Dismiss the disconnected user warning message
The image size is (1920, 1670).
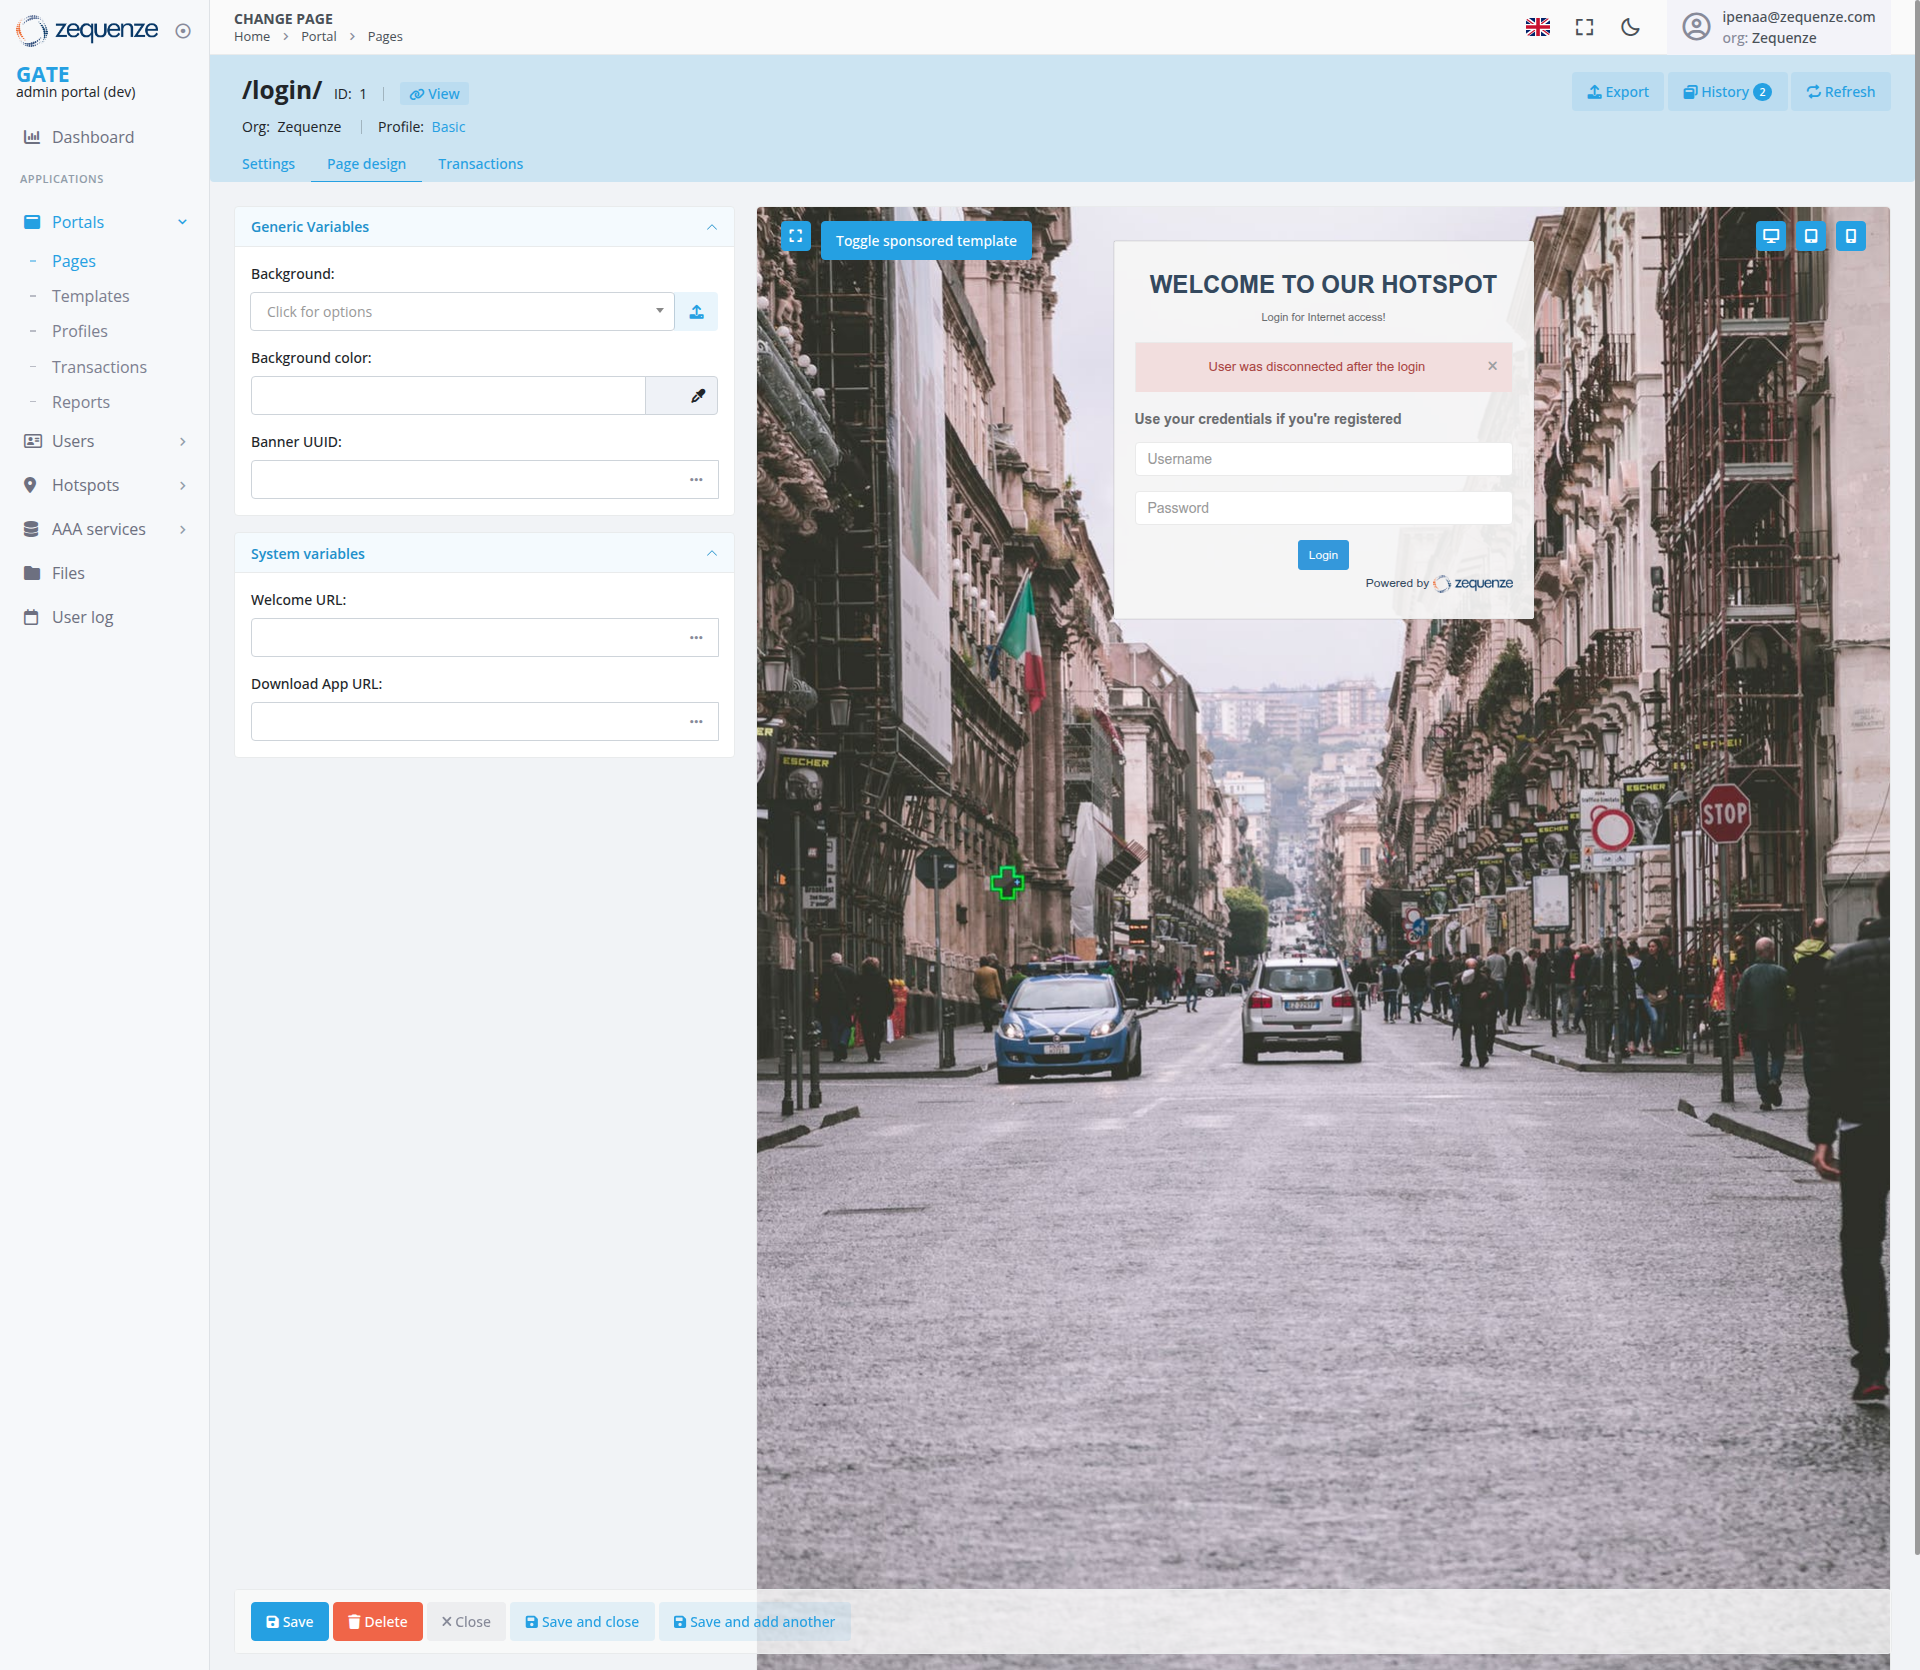click(1492, 366)
